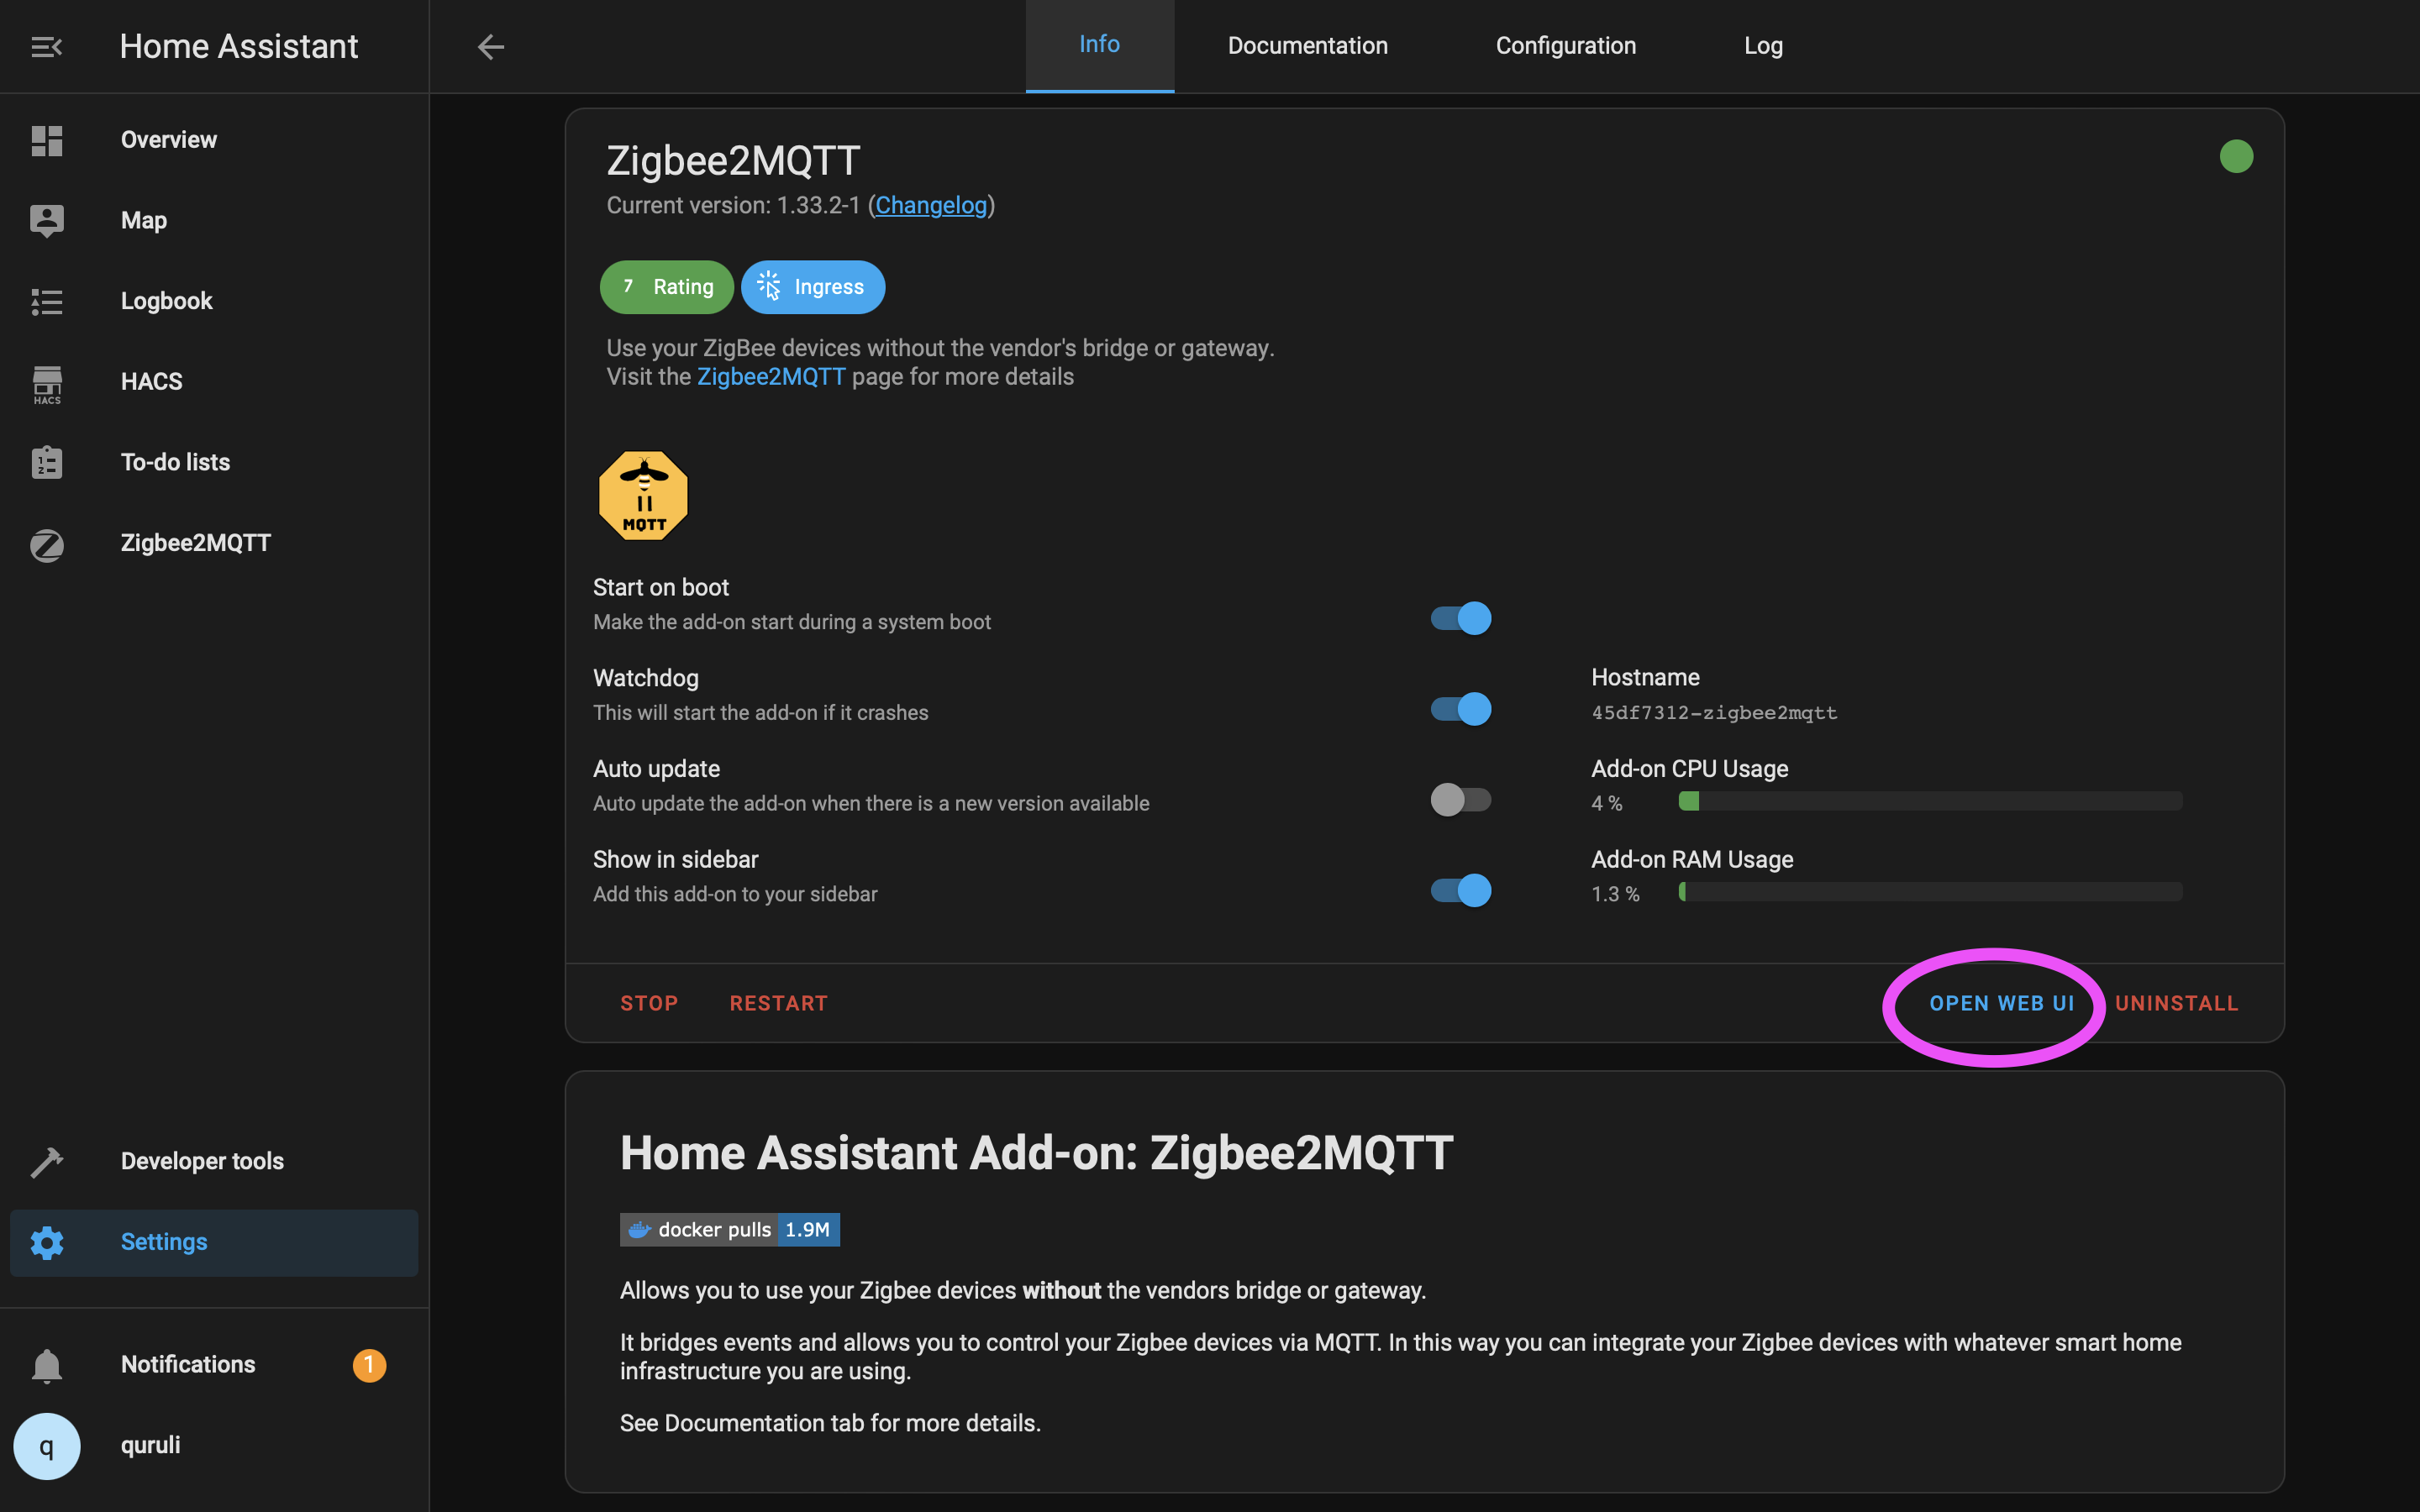2420x1512 pixels.
Task: Click the '1.3 %' RAM value
Action: [1615, 894]
